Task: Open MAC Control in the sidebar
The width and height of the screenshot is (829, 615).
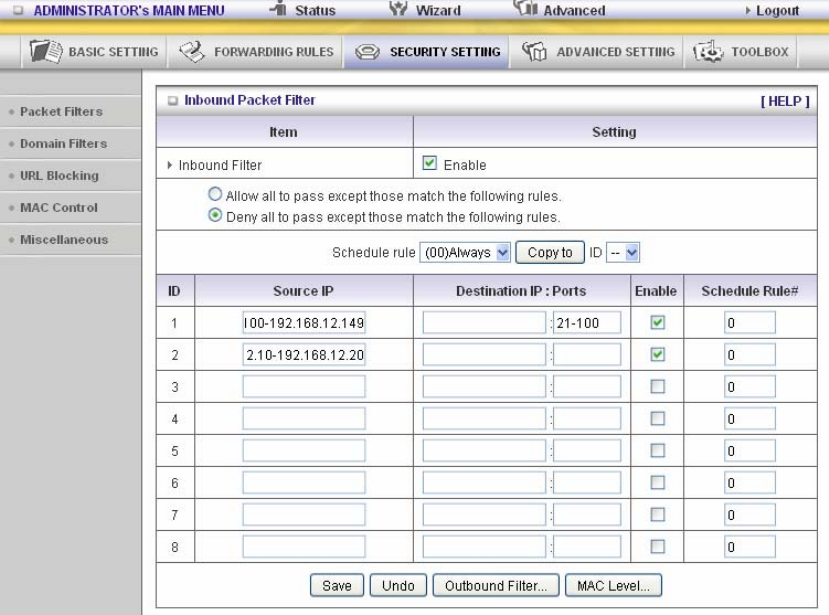Action: coord(59,208)
